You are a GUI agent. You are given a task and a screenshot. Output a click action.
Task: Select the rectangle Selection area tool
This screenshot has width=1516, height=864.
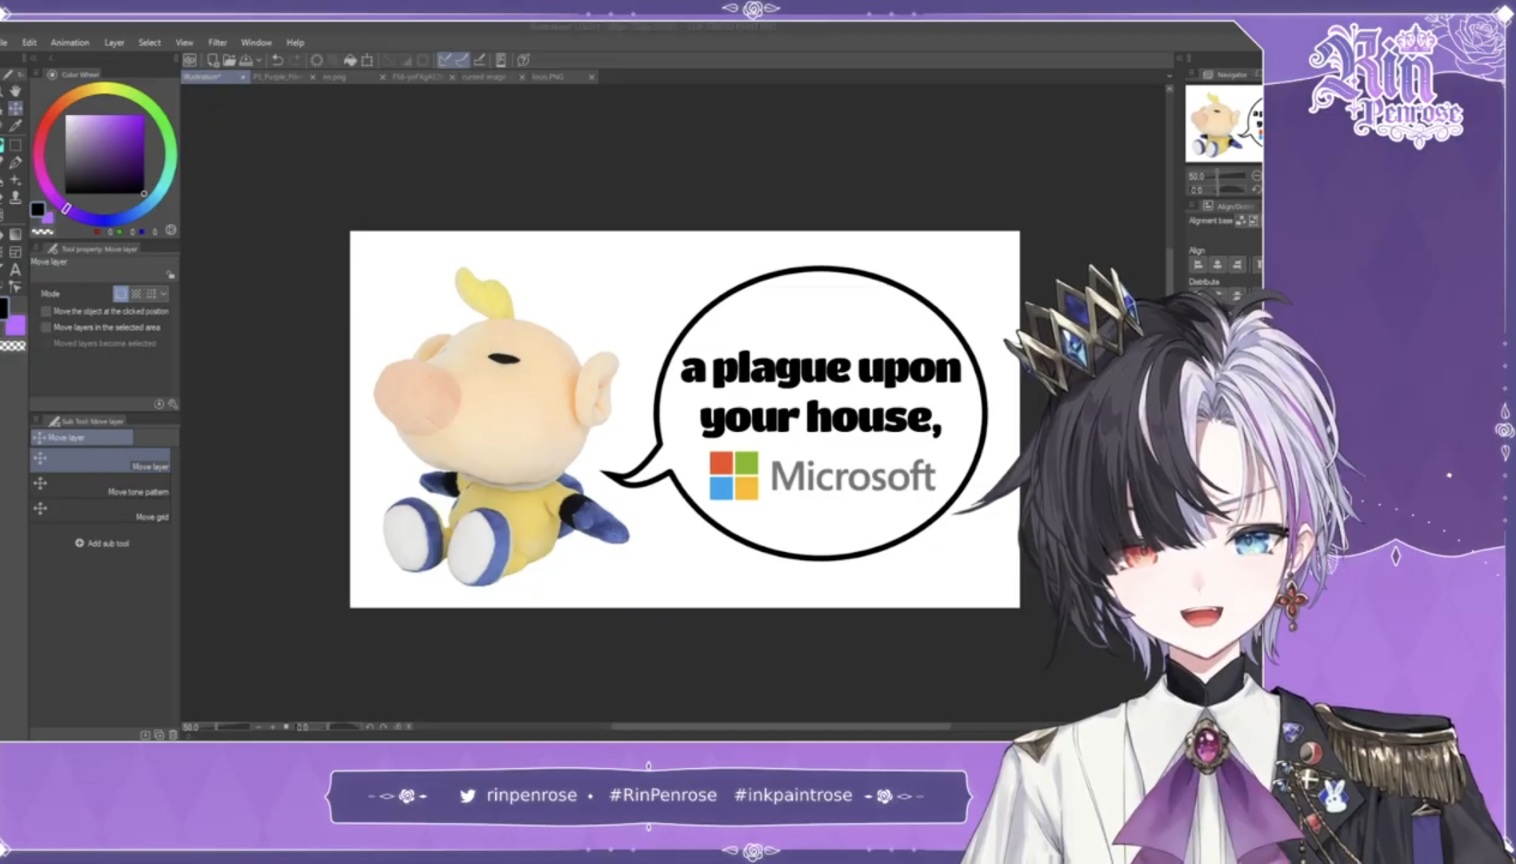pos(15,145)
